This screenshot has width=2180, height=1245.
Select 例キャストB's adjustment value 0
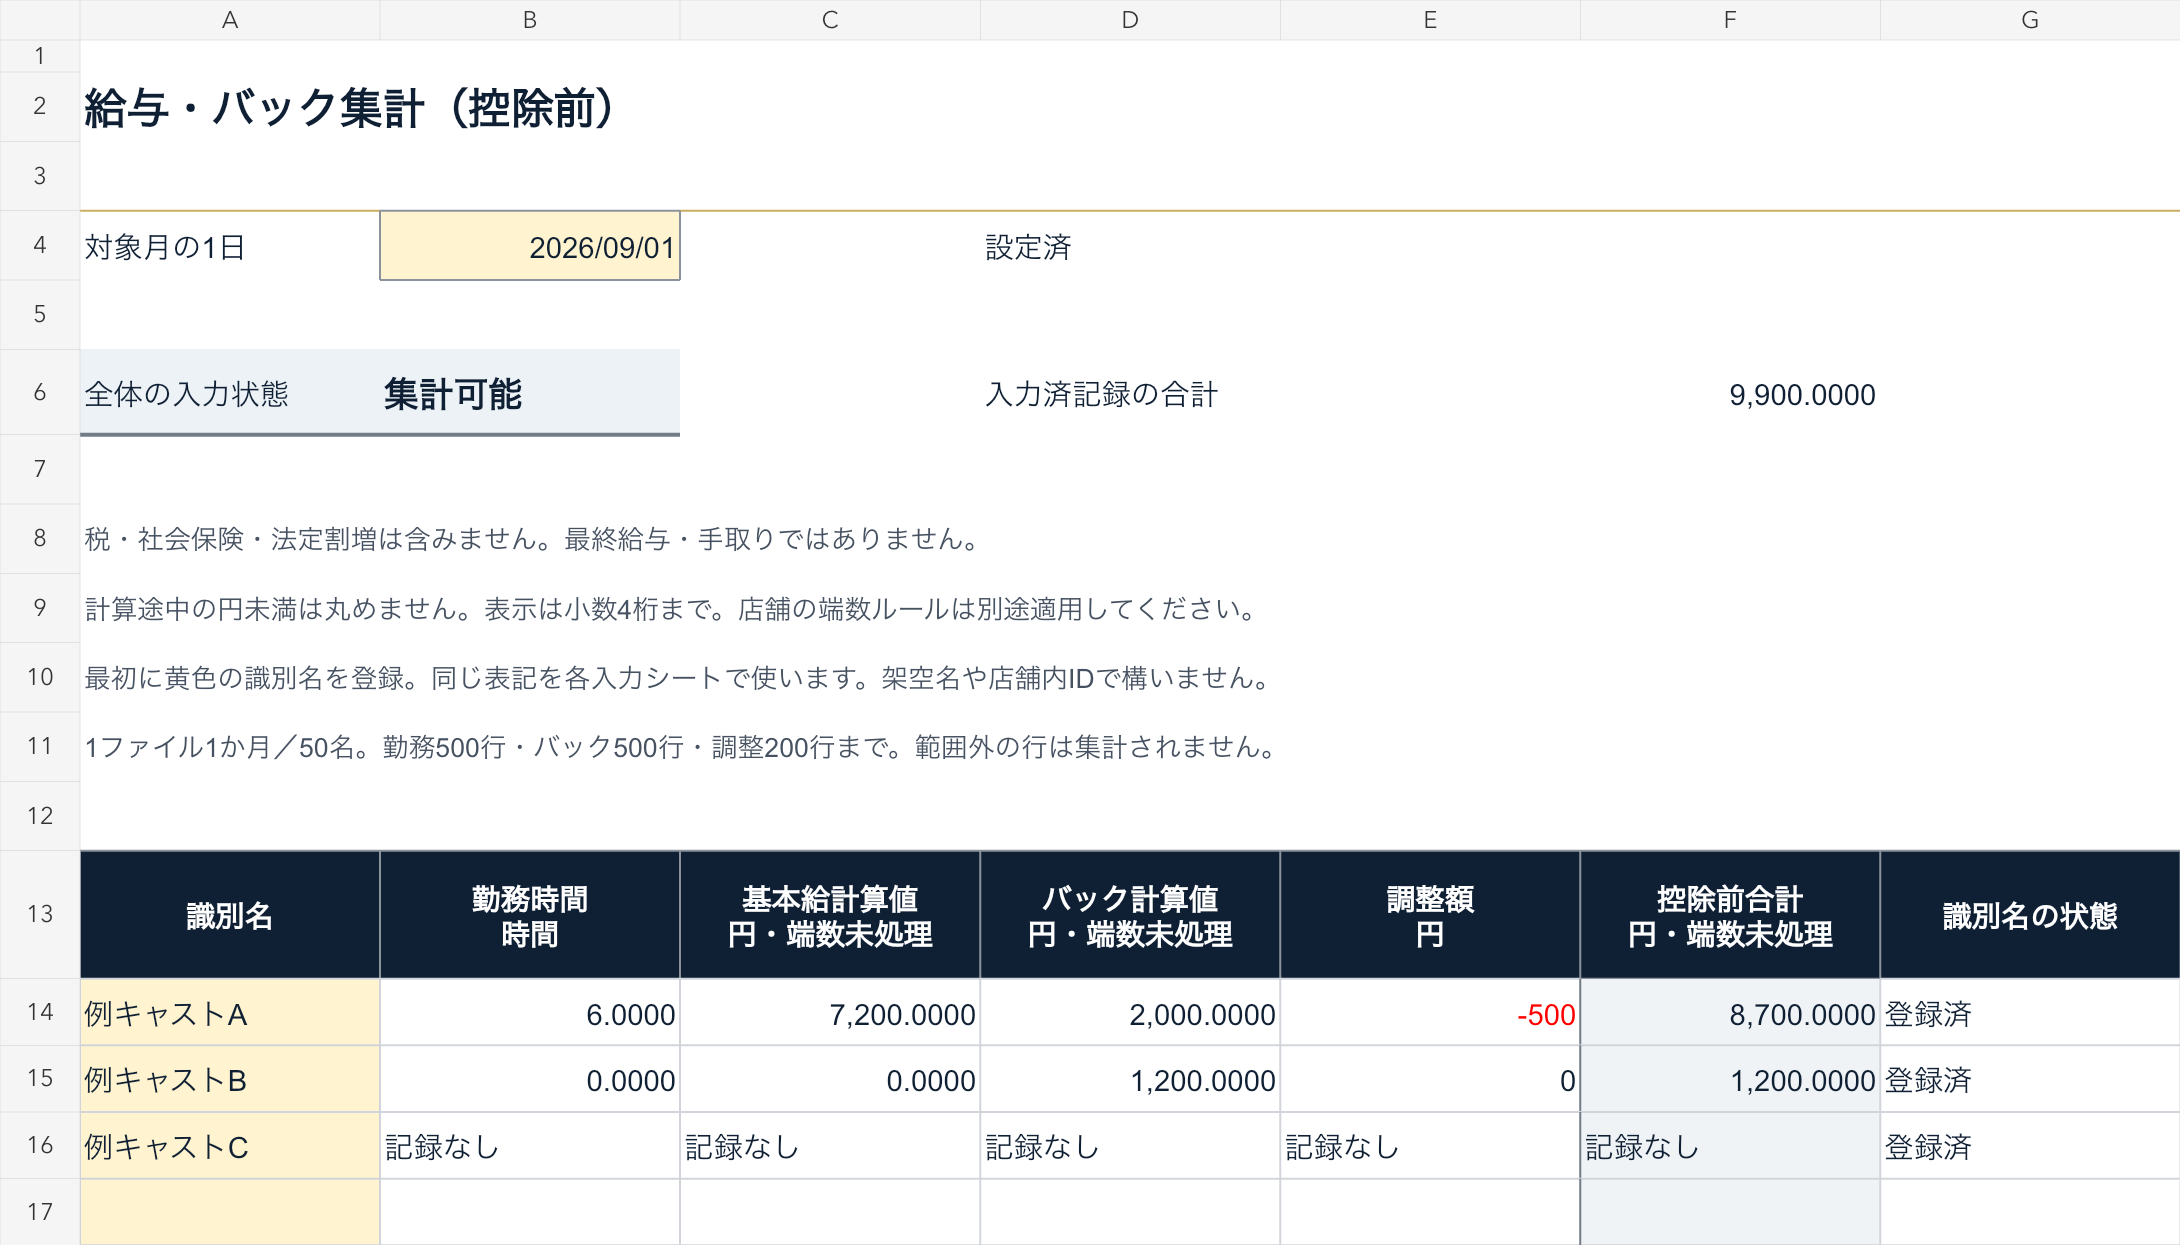point(1430,1079)
